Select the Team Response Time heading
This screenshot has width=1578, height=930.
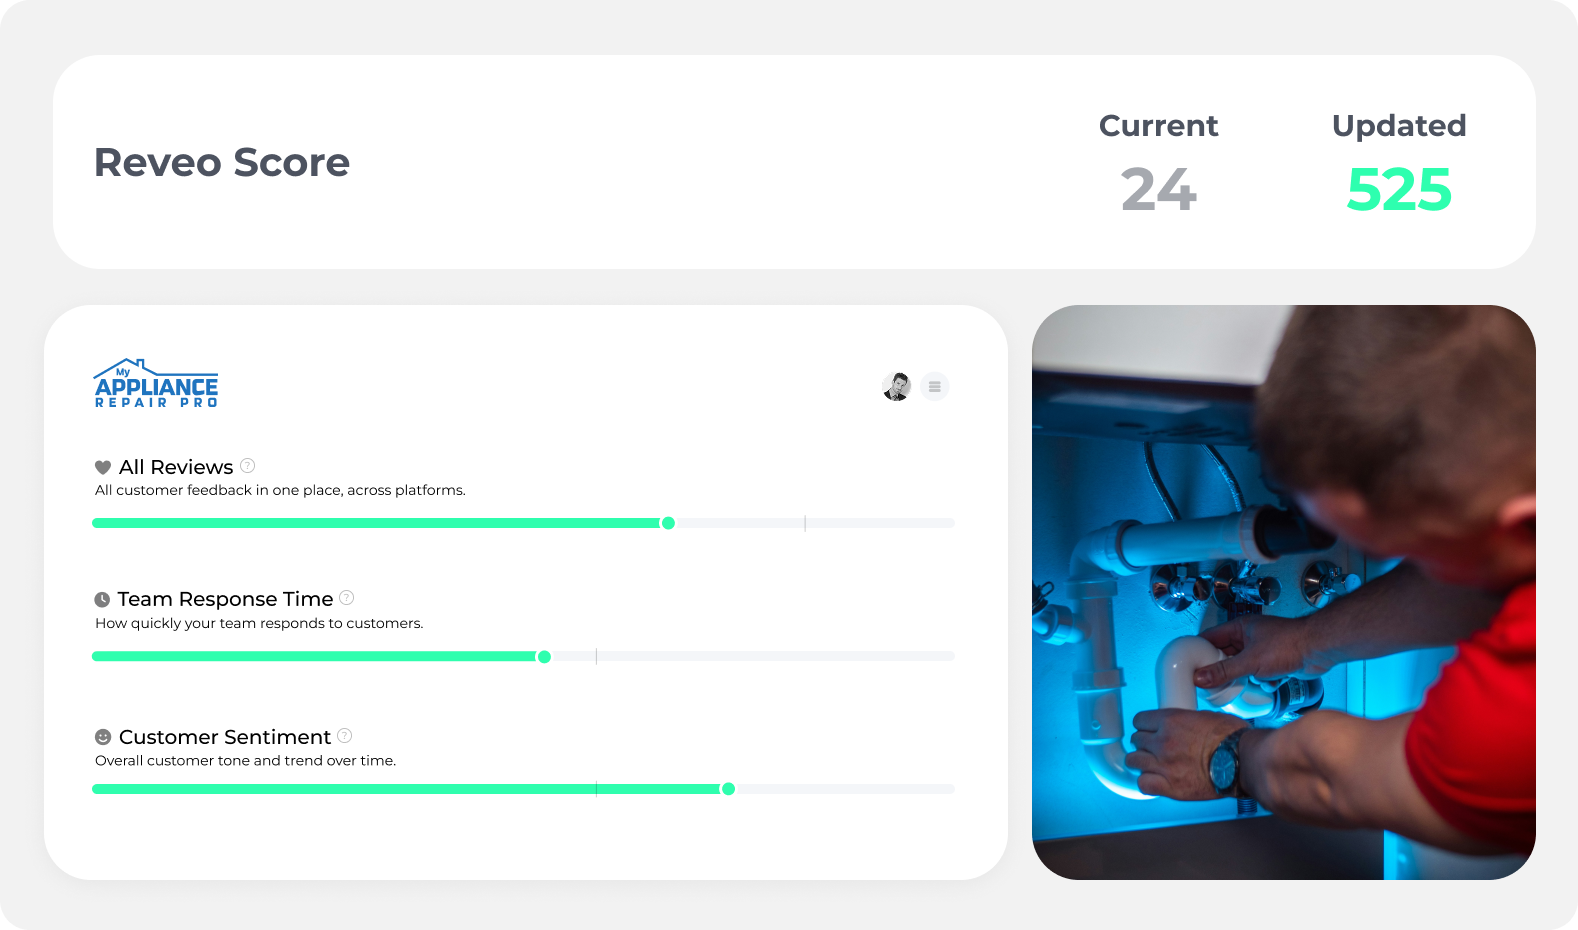point(225,599)
